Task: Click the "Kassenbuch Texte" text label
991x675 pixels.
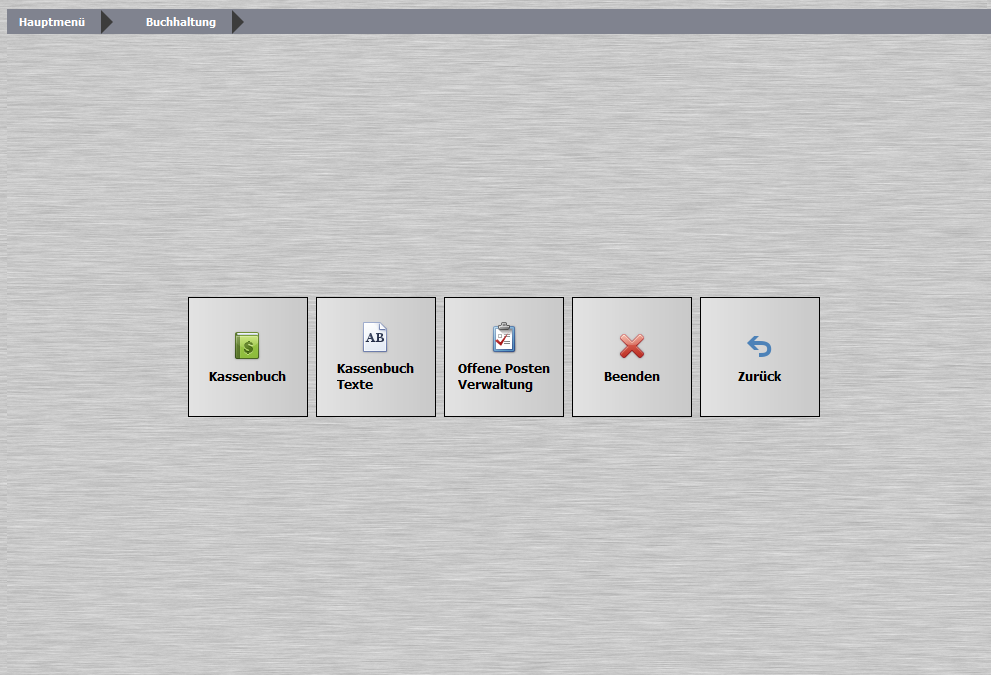Action: tap(375, 376)
